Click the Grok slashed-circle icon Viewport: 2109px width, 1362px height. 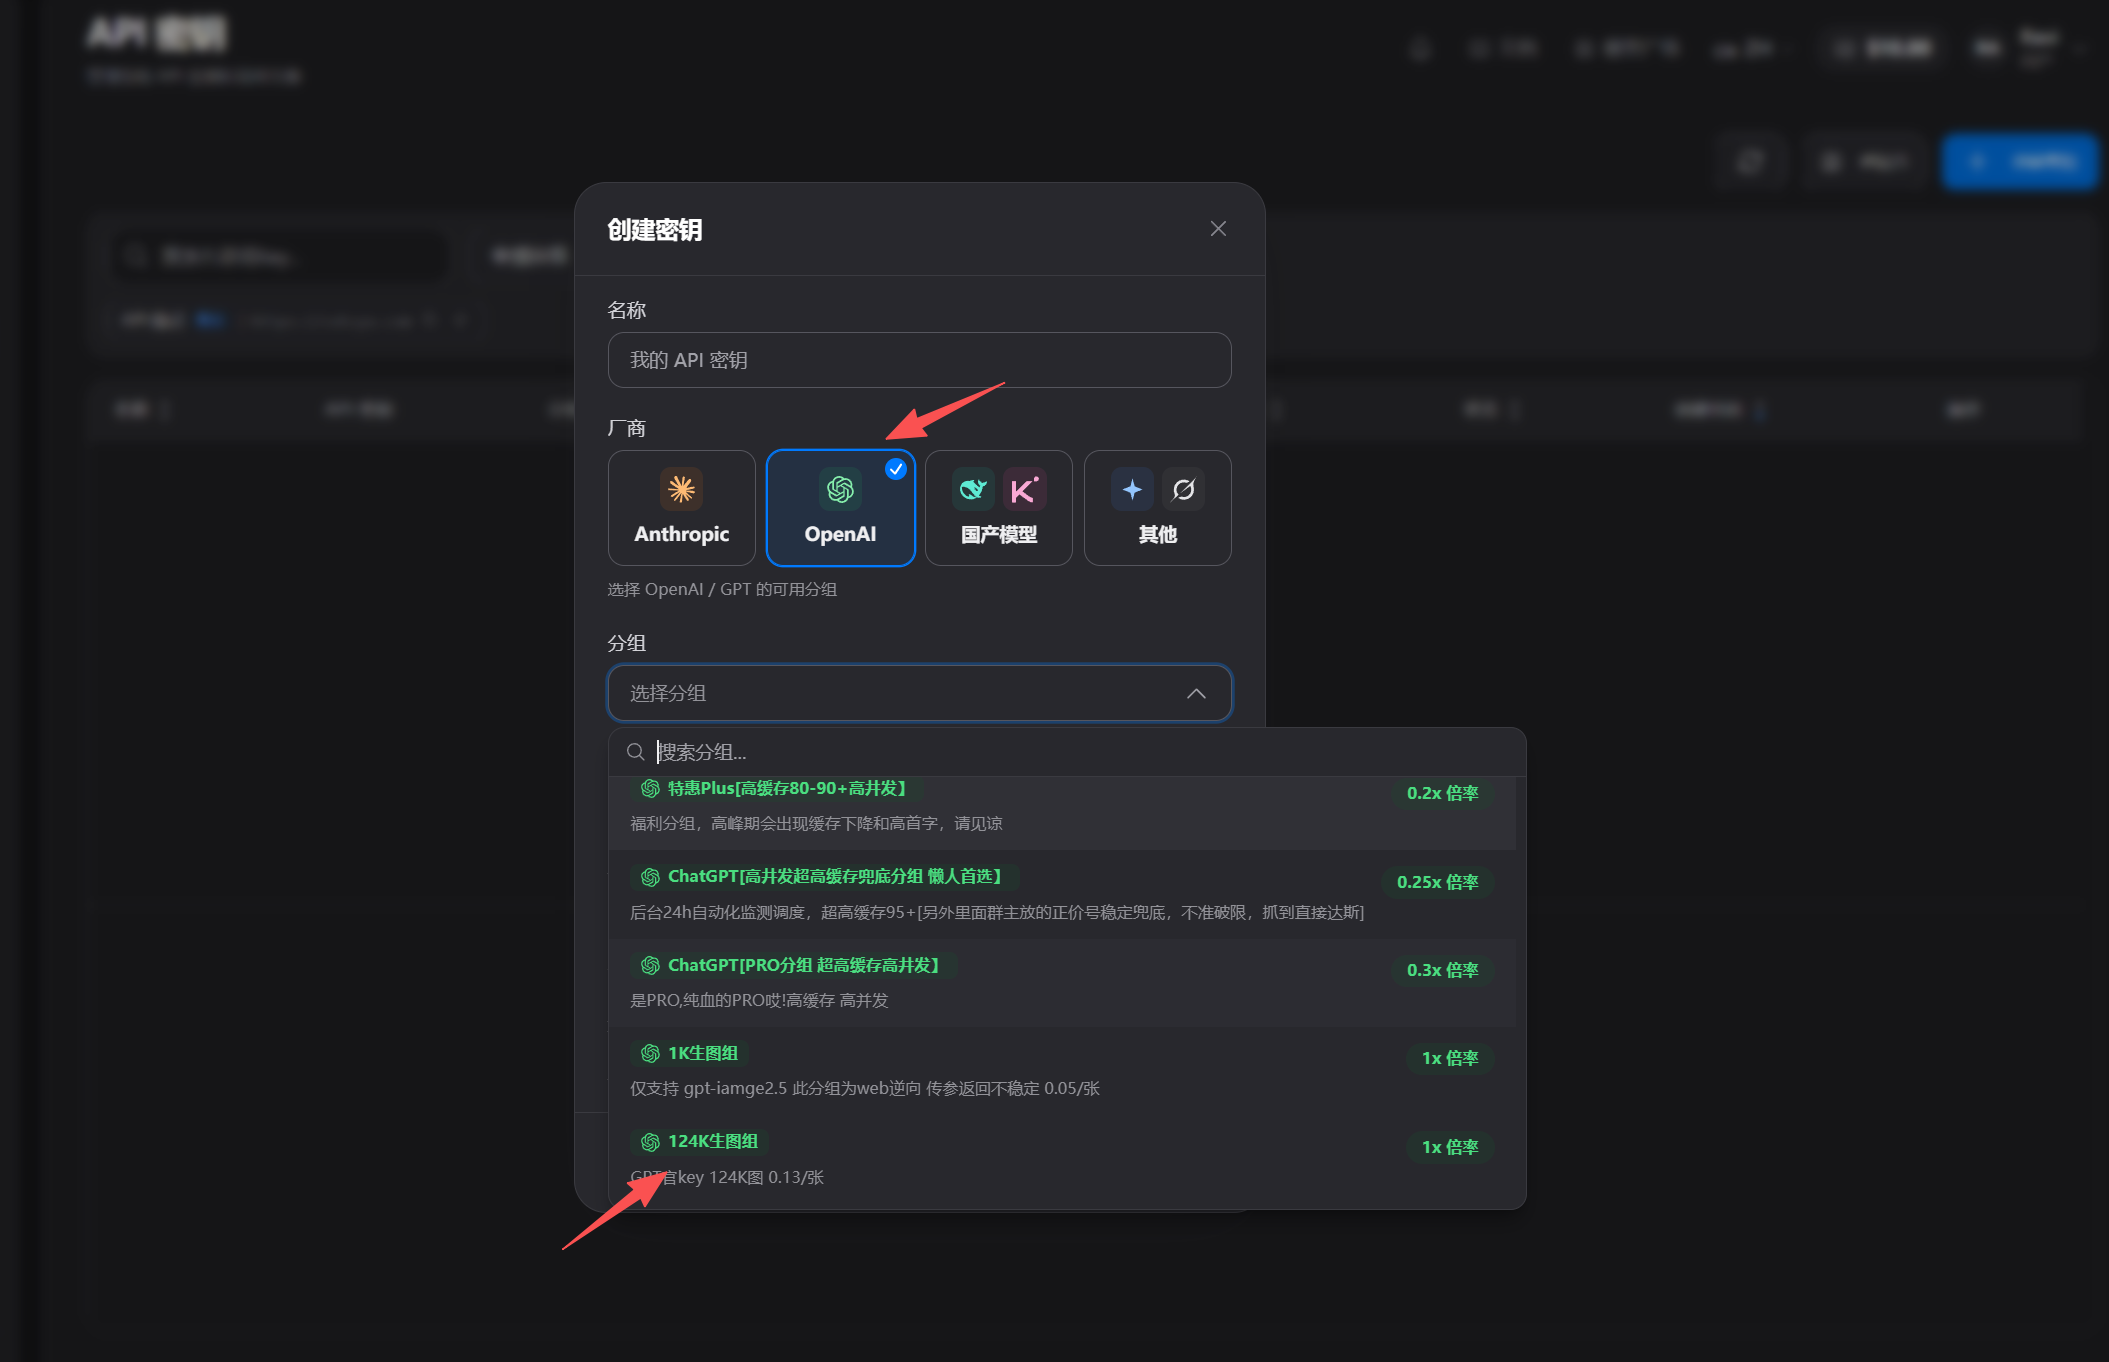pos(1183,489)
